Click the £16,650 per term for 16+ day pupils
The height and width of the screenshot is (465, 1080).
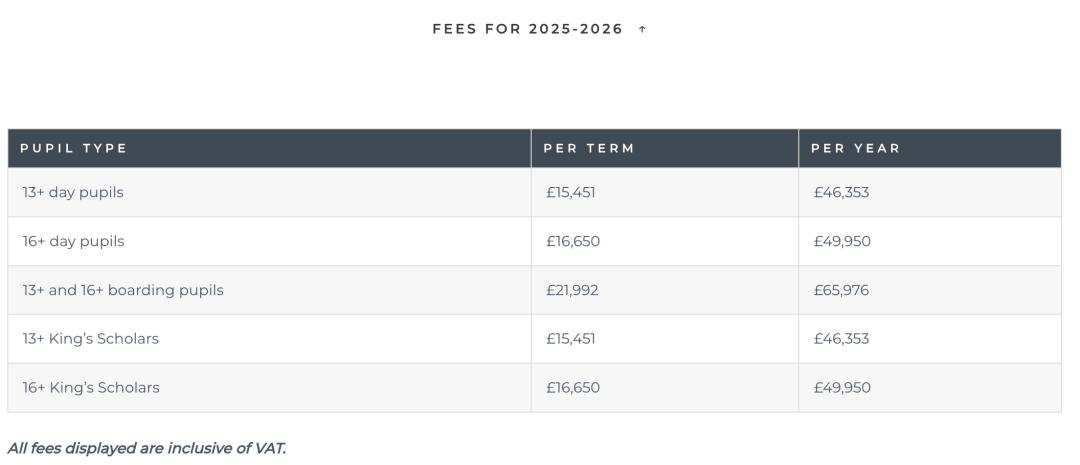[x=573, y=242]
